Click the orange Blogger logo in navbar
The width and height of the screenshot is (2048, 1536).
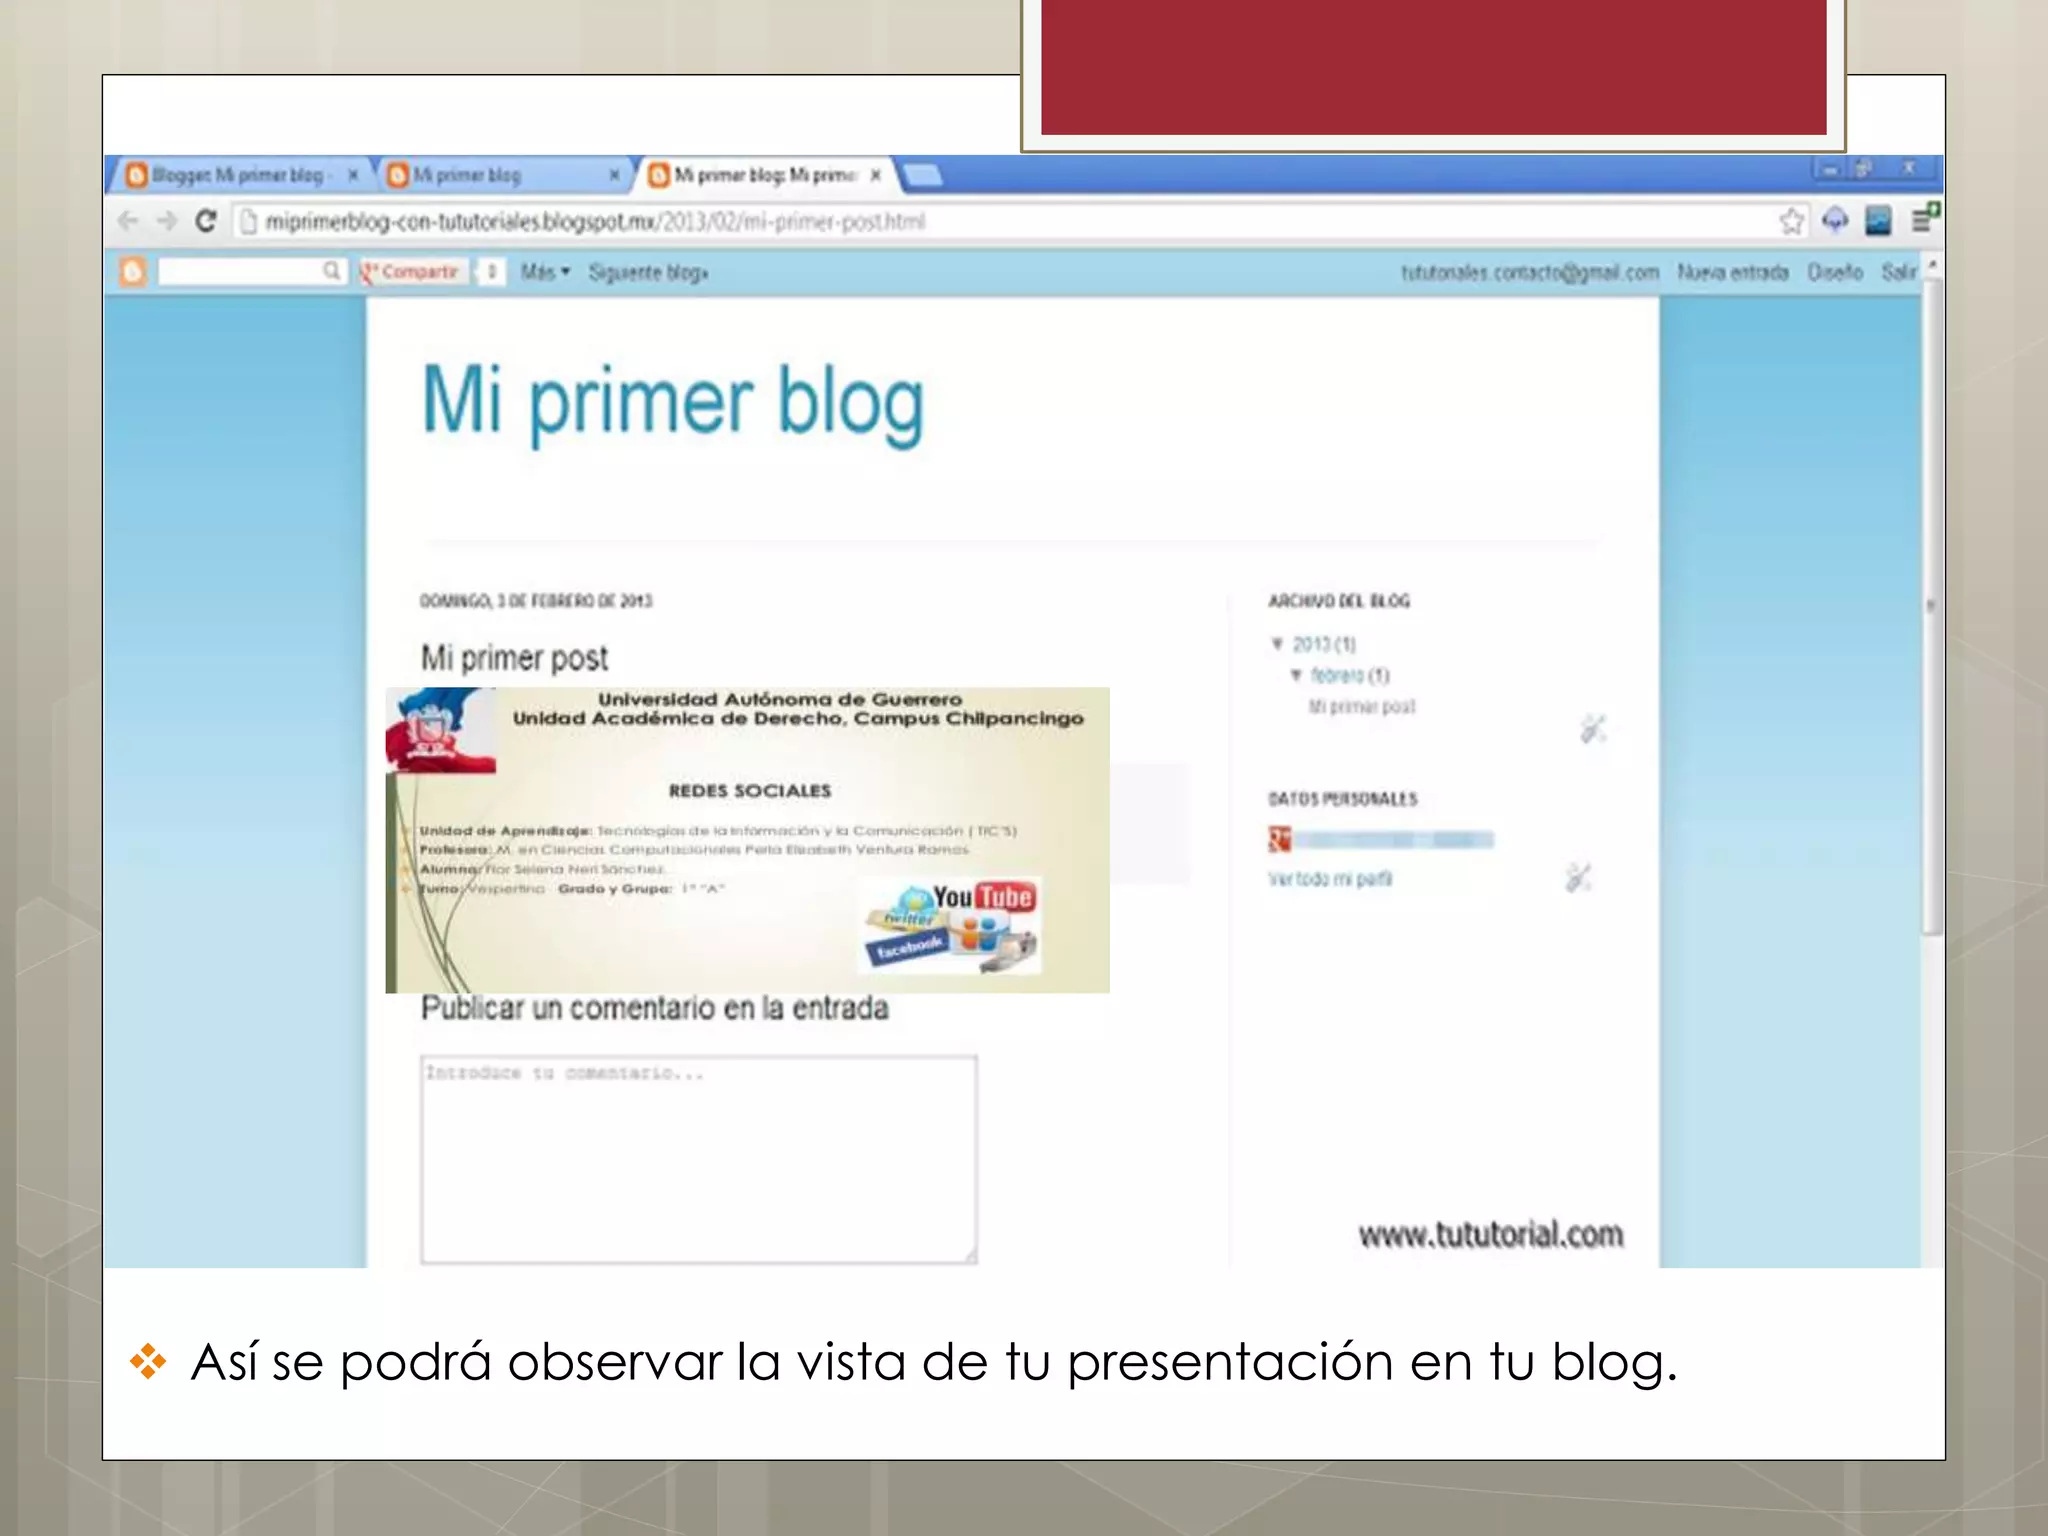pyautogui.click(x=133, y=271)
